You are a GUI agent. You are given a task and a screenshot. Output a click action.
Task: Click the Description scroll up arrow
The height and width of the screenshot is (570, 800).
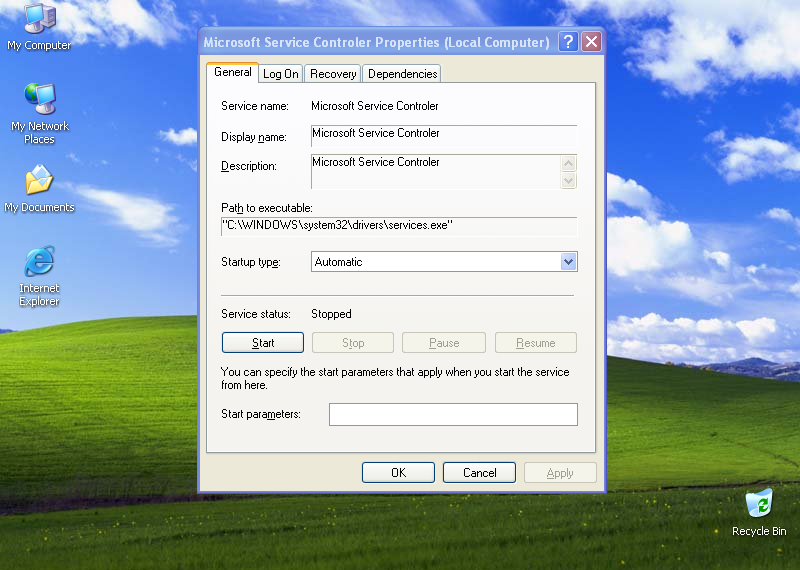[x=568, y=163]
